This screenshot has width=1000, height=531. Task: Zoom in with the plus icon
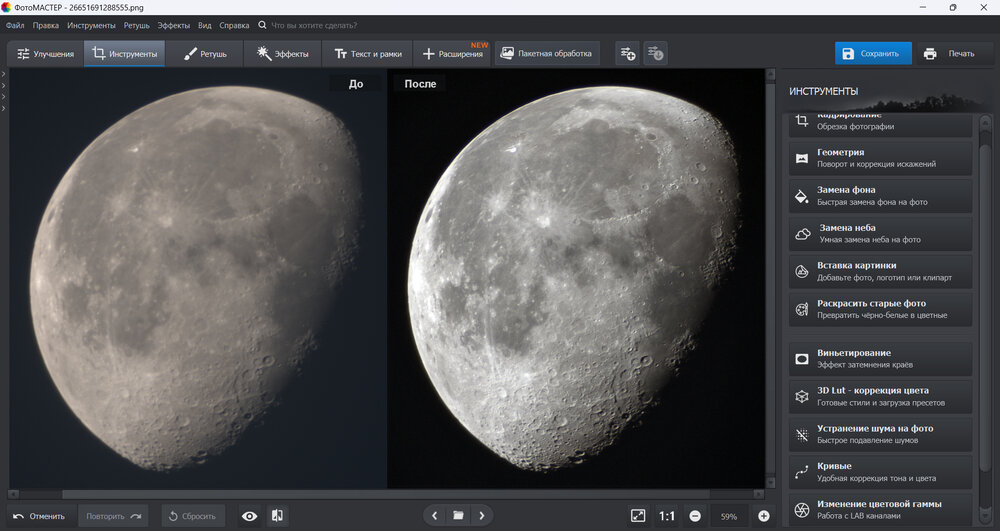[x=764, y=516]
